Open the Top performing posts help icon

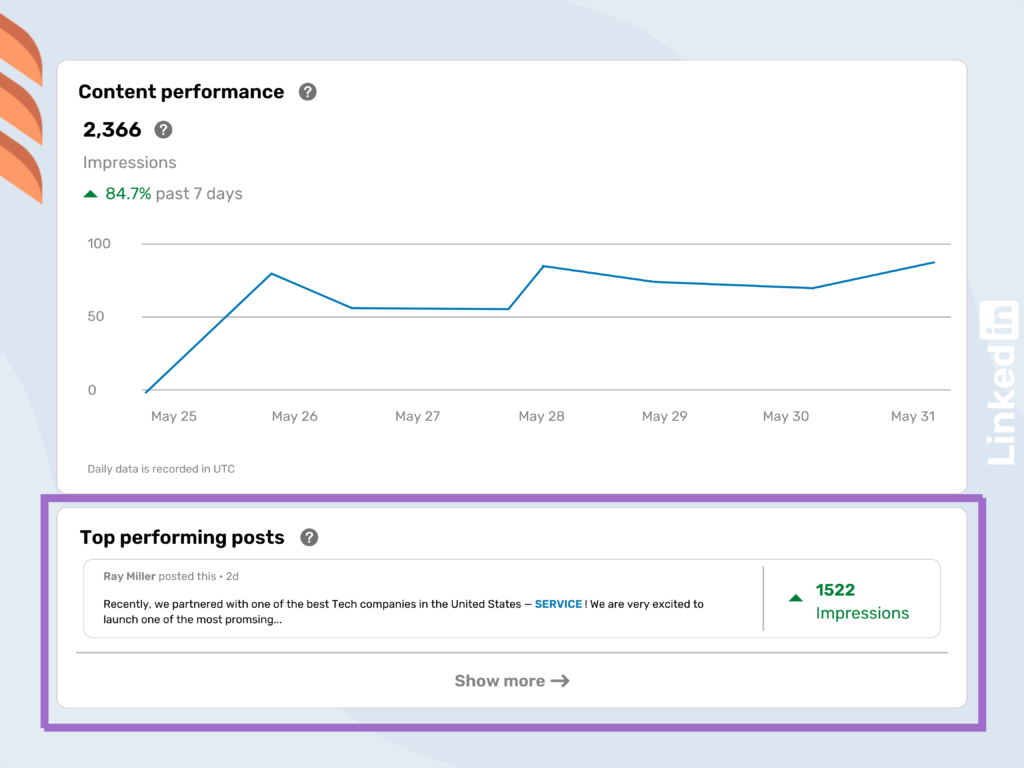pyautogui.click(x=309, y=537)
